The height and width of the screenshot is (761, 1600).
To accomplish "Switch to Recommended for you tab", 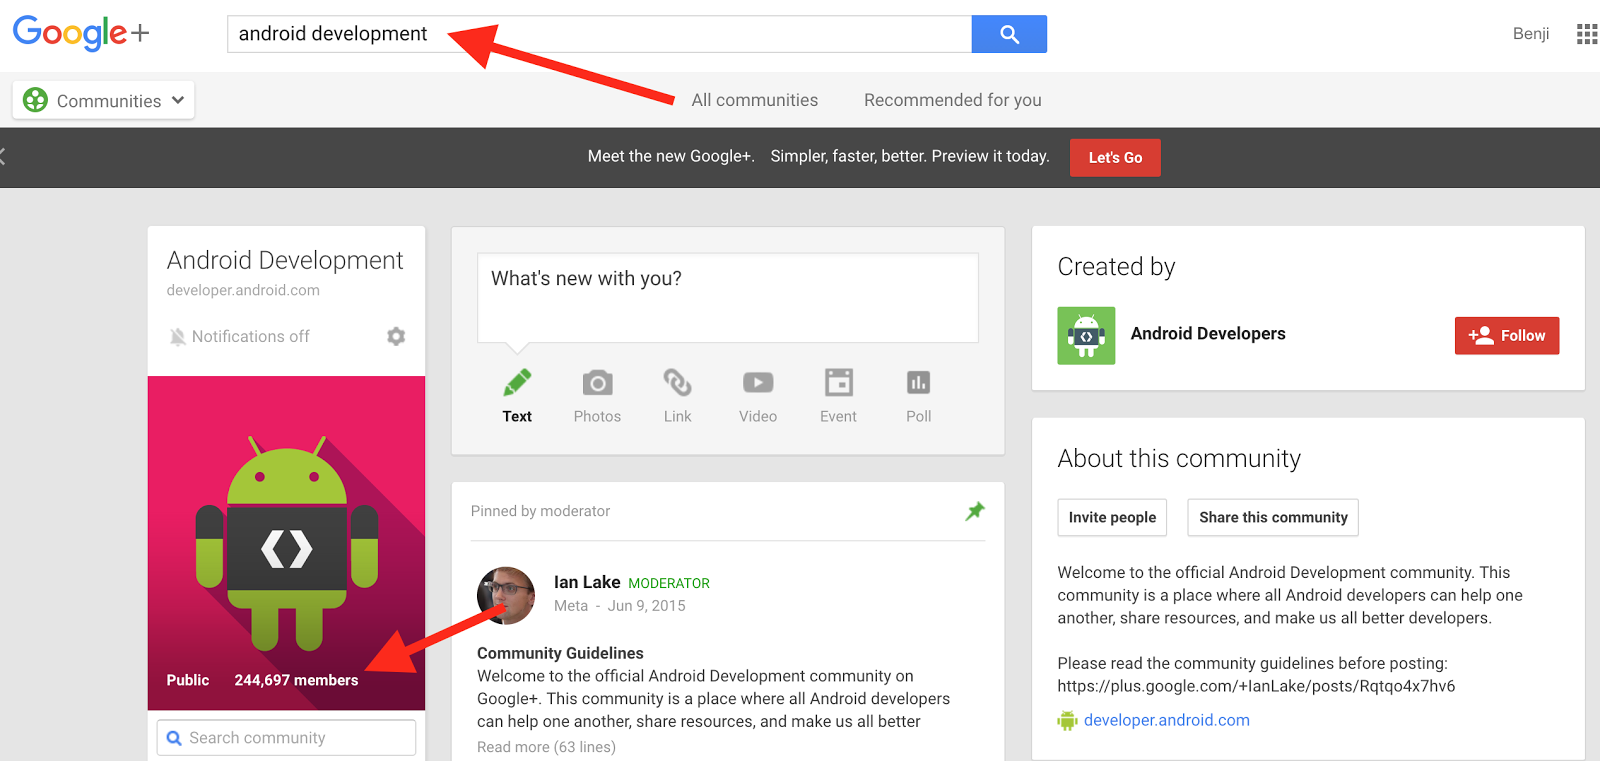I will click(953, 100).
